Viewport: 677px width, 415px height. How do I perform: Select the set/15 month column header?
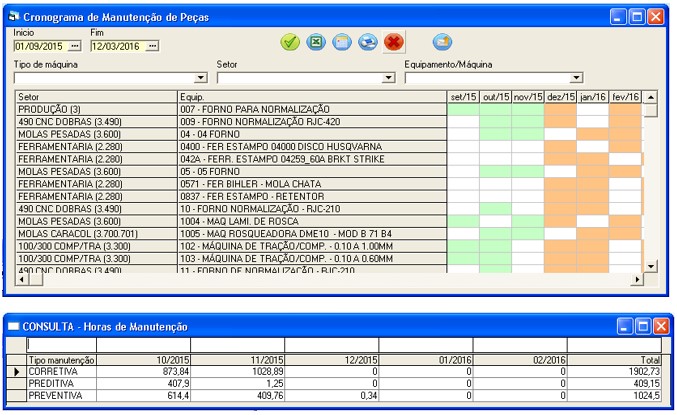[x=463, y=97]
